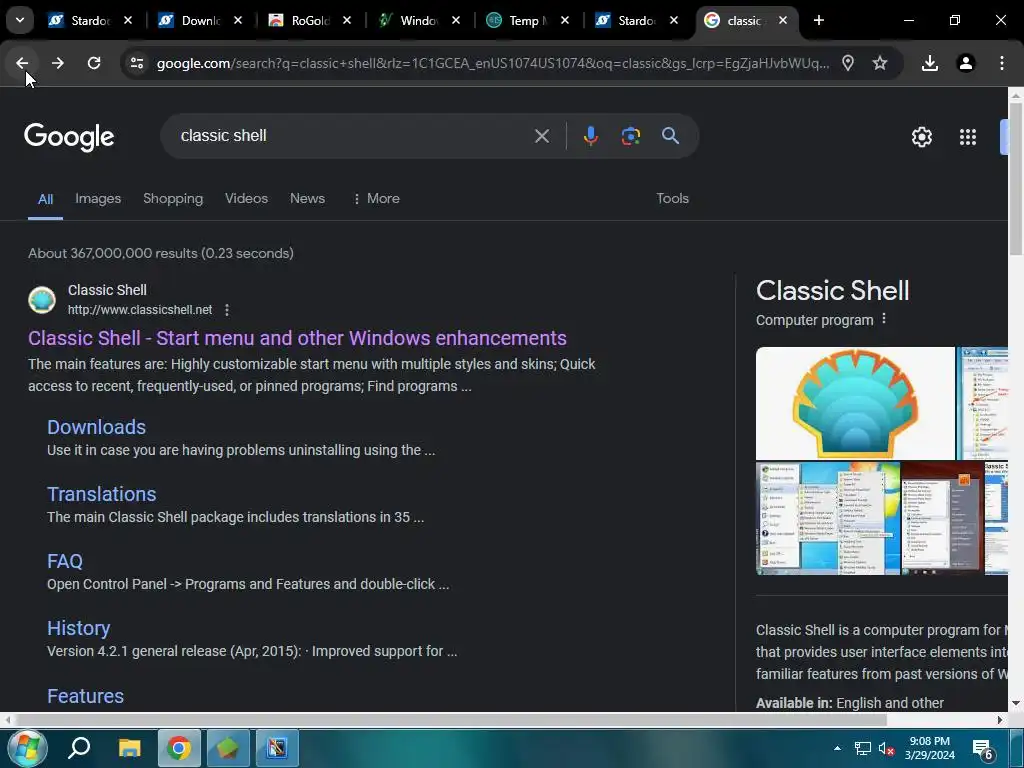Open the Features sitelink
The width and height of the screenshot is (1024, 768).
86,696
